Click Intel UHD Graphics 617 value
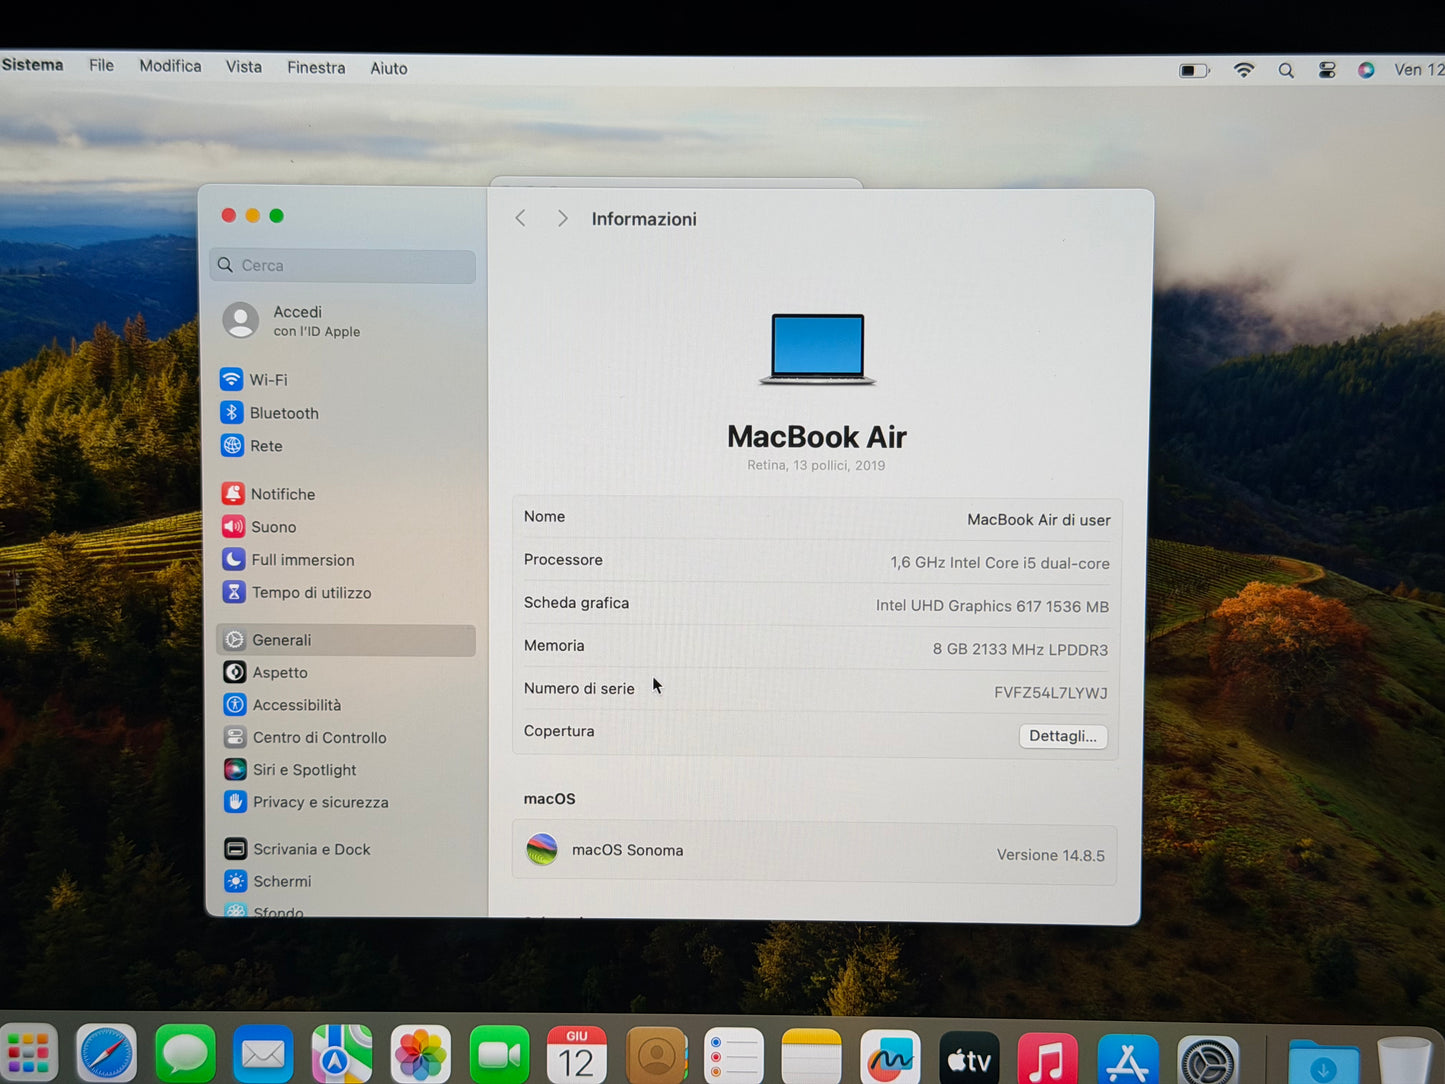This screenshot has width=1445, height=1084. point(992,606)
